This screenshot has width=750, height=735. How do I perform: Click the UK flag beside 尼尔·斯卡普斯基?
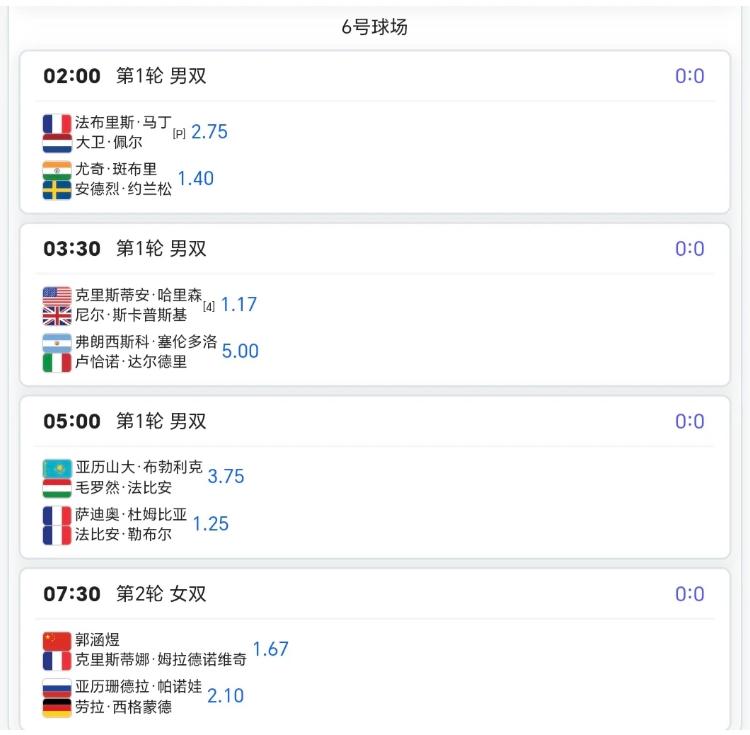tap(57, 315)
